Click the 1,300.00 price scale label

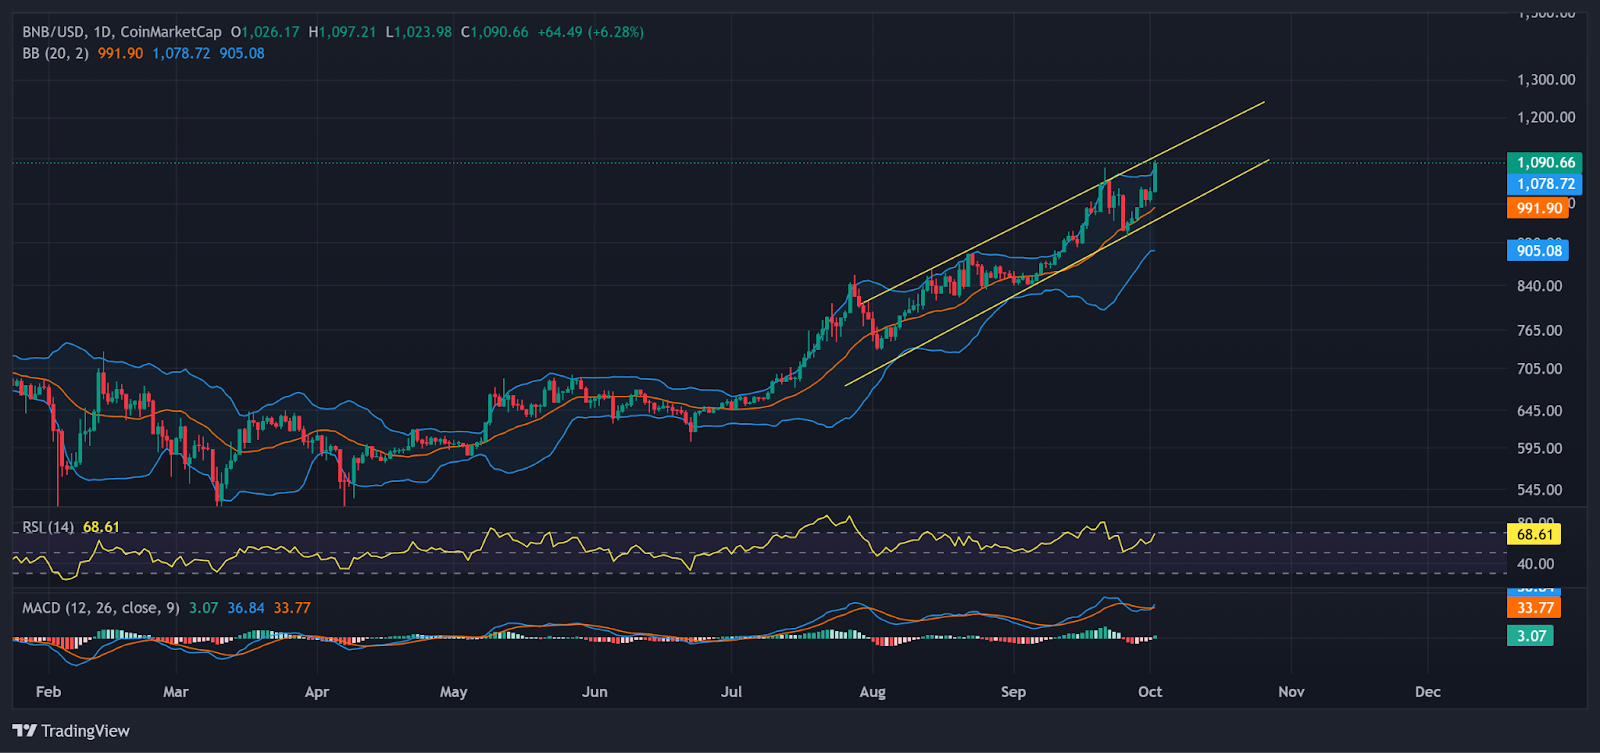[1545, 80]
